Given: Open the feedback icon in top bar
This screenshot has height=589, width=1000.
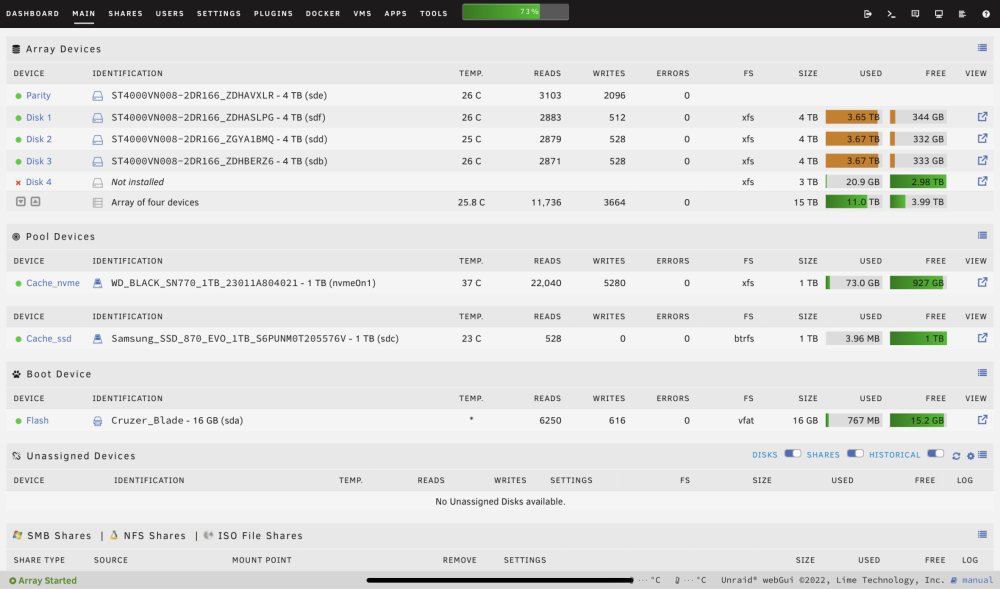Looking at the screenshot, I should click(x=915, y=13).
